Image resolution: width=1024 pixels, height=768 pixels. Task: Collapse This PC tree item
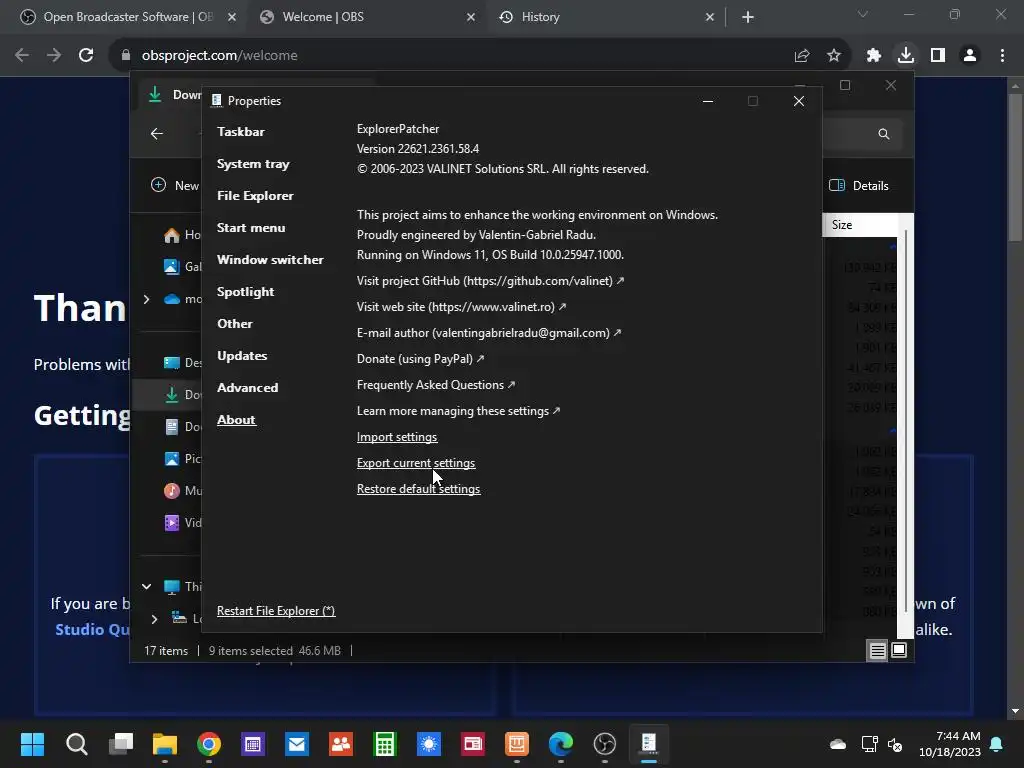[146, 586]
